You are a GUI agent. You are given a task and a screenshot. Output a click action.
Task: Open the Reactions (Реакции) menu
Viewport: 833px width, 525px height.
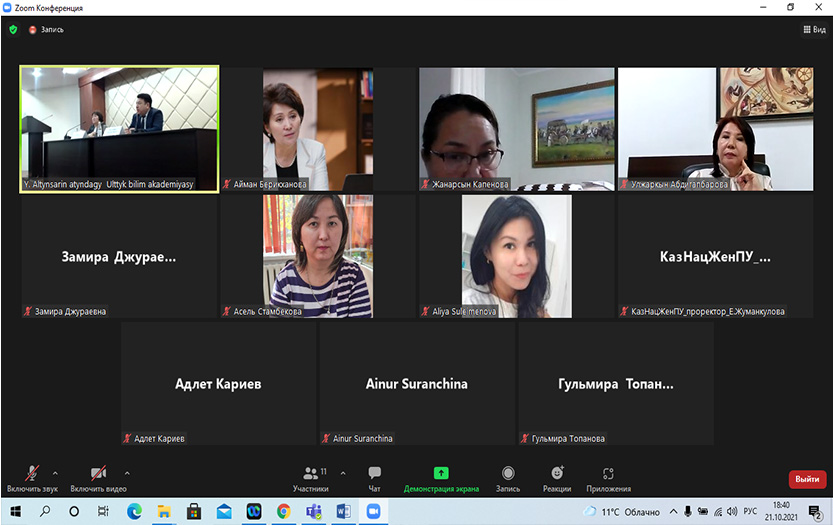point(557,473)
